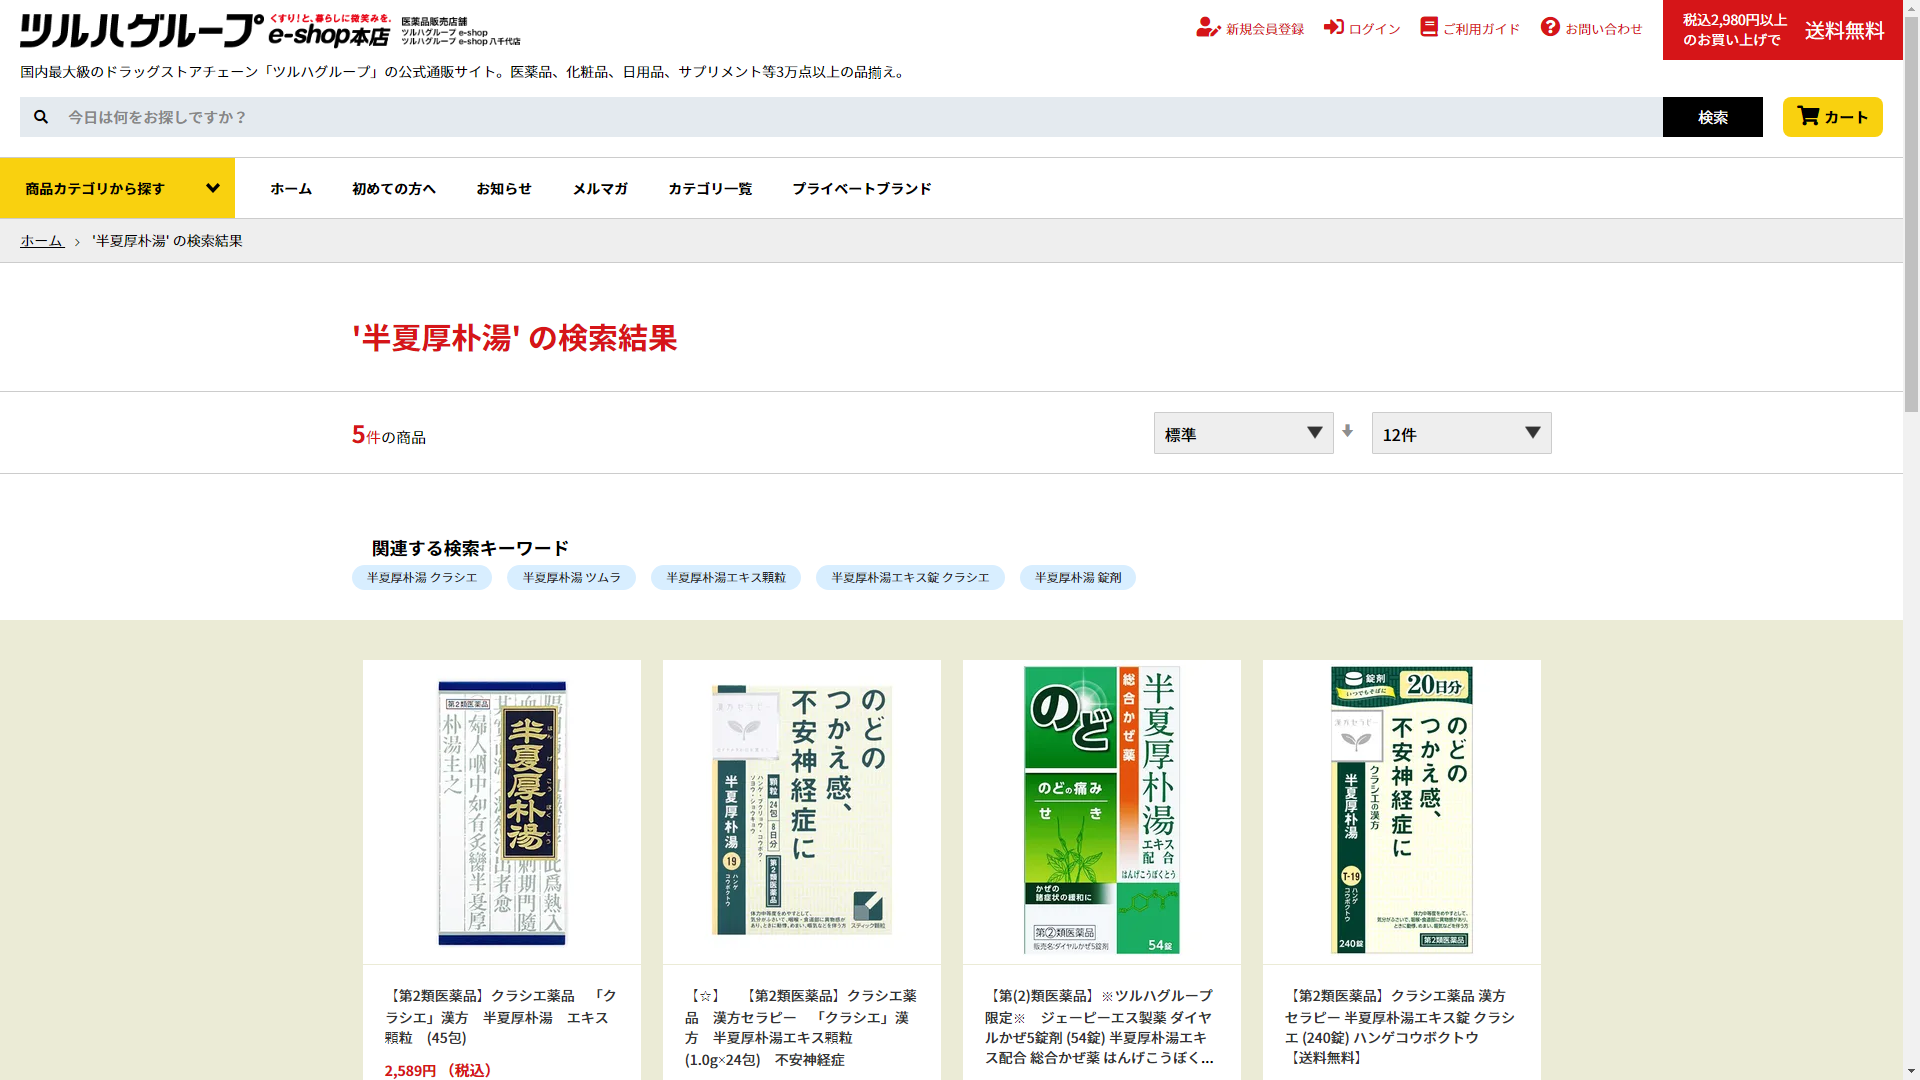
Task: Open the yellow cart button
Action: [1832, 117]
